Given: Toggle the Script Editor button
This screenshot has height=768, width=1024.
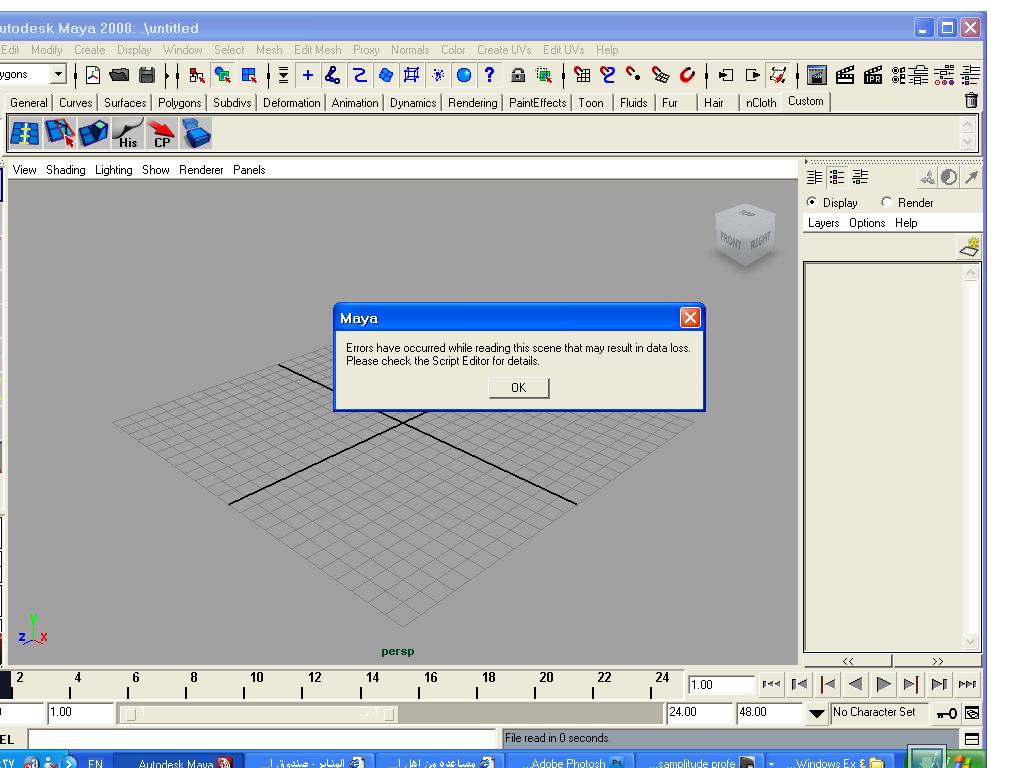Looking at the screenshot, I should pos(972,739).
